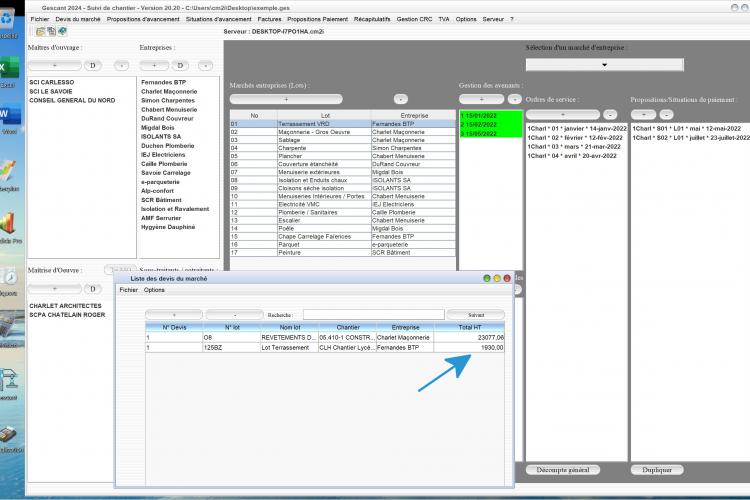Remove Maître d'ouvrage with minus button
This screenshot has height=500, width=750.
(x=121, y=66)
